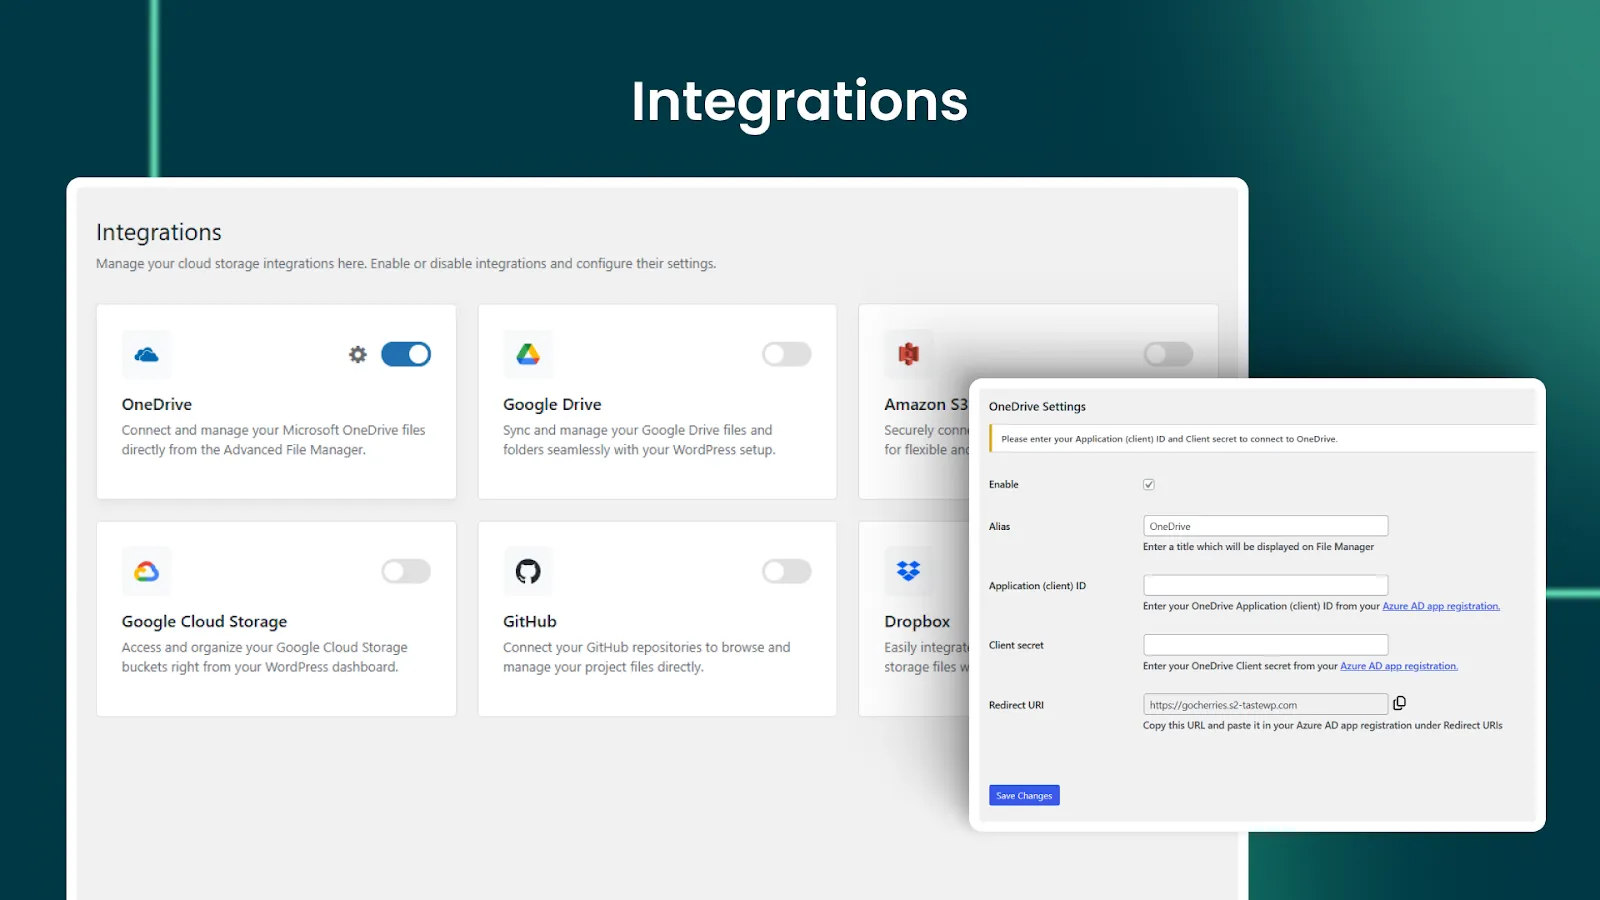Open OneDrive settings via gear icon
Screen dimensions: 1600x900
[x=358, y=354]
